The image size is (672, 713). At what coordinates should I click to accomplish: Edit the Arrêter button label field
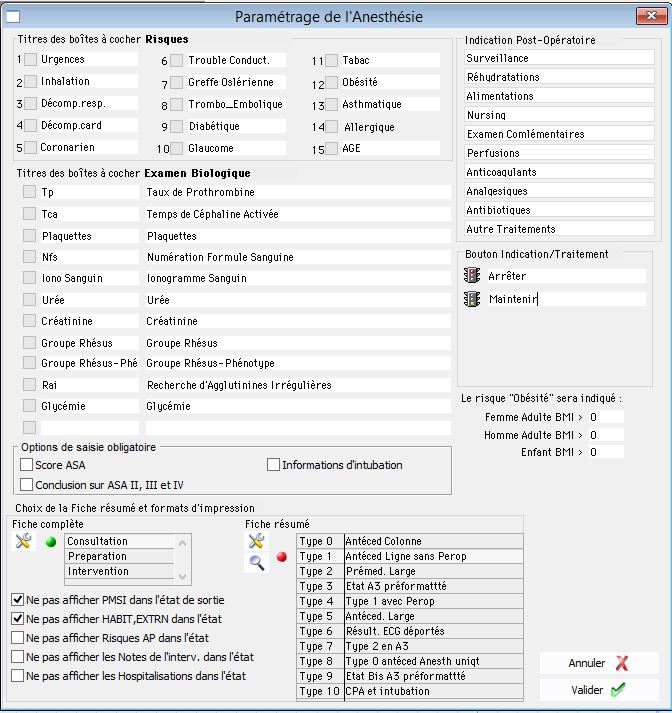pyautogui.click(x=567, y=276)
